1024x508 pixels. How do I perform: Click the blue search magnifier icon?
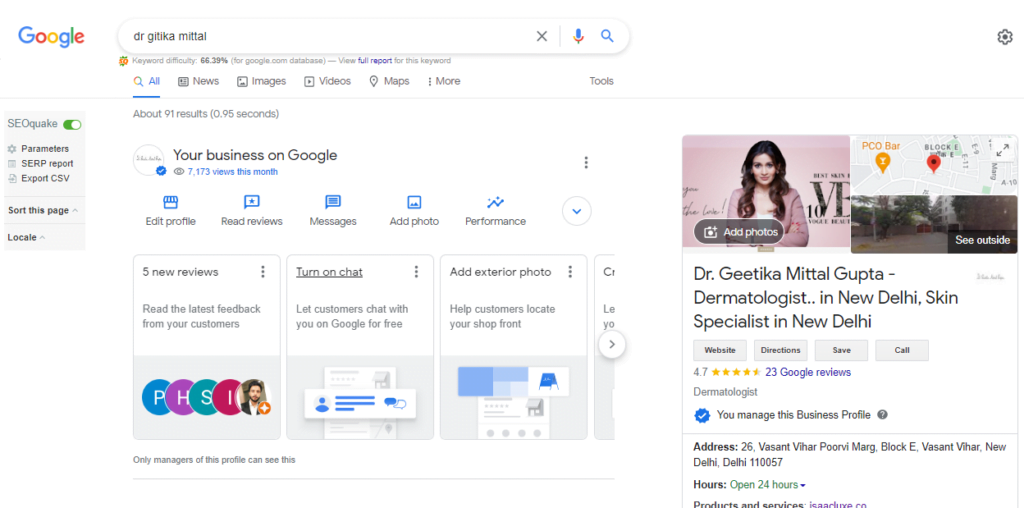point(607,36)
